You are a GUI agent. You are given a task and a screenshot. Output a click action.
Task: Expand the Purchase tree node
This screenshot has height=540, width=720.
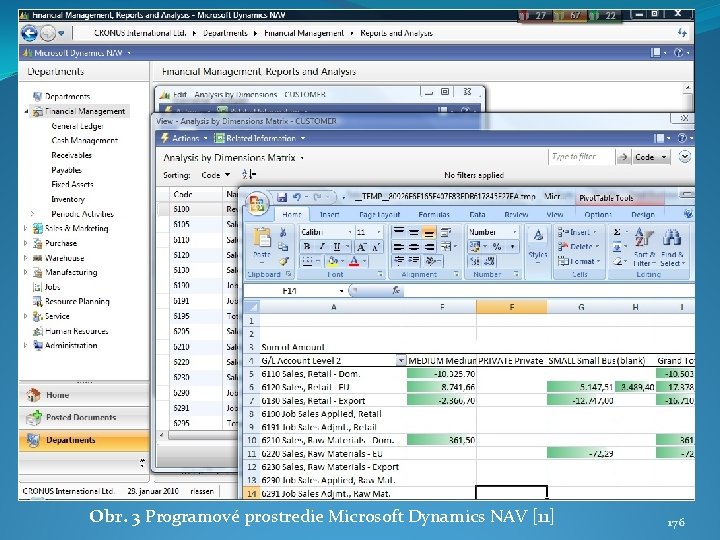[26, 243]
